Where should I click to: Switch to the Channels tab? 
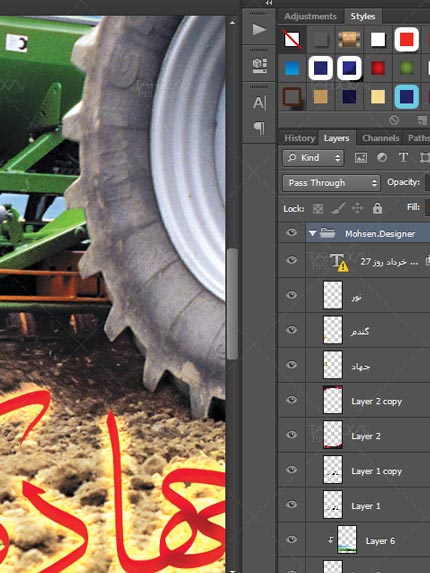380,138
